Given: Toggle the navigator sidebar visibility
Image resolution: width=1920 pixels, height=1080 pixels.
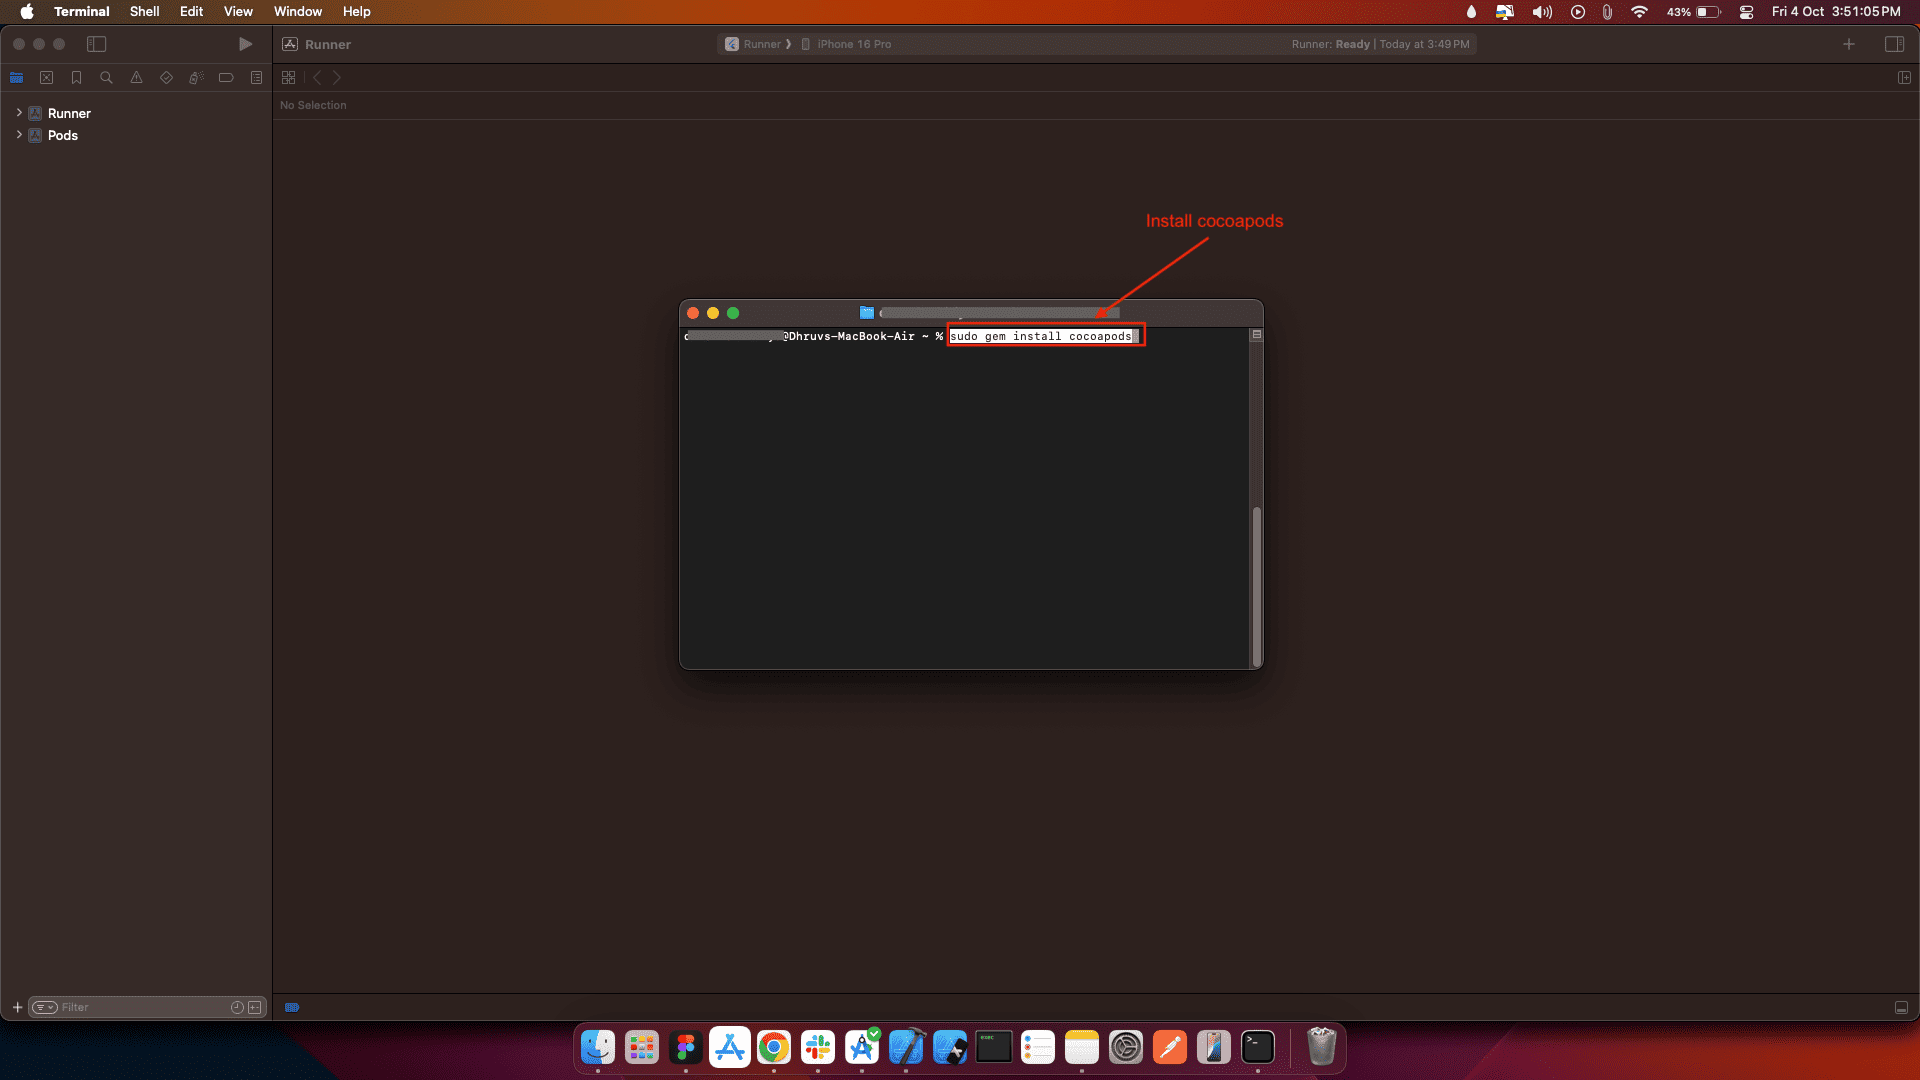Looking at the screenshot, I should pyautogui.click(x=97, y=44).
